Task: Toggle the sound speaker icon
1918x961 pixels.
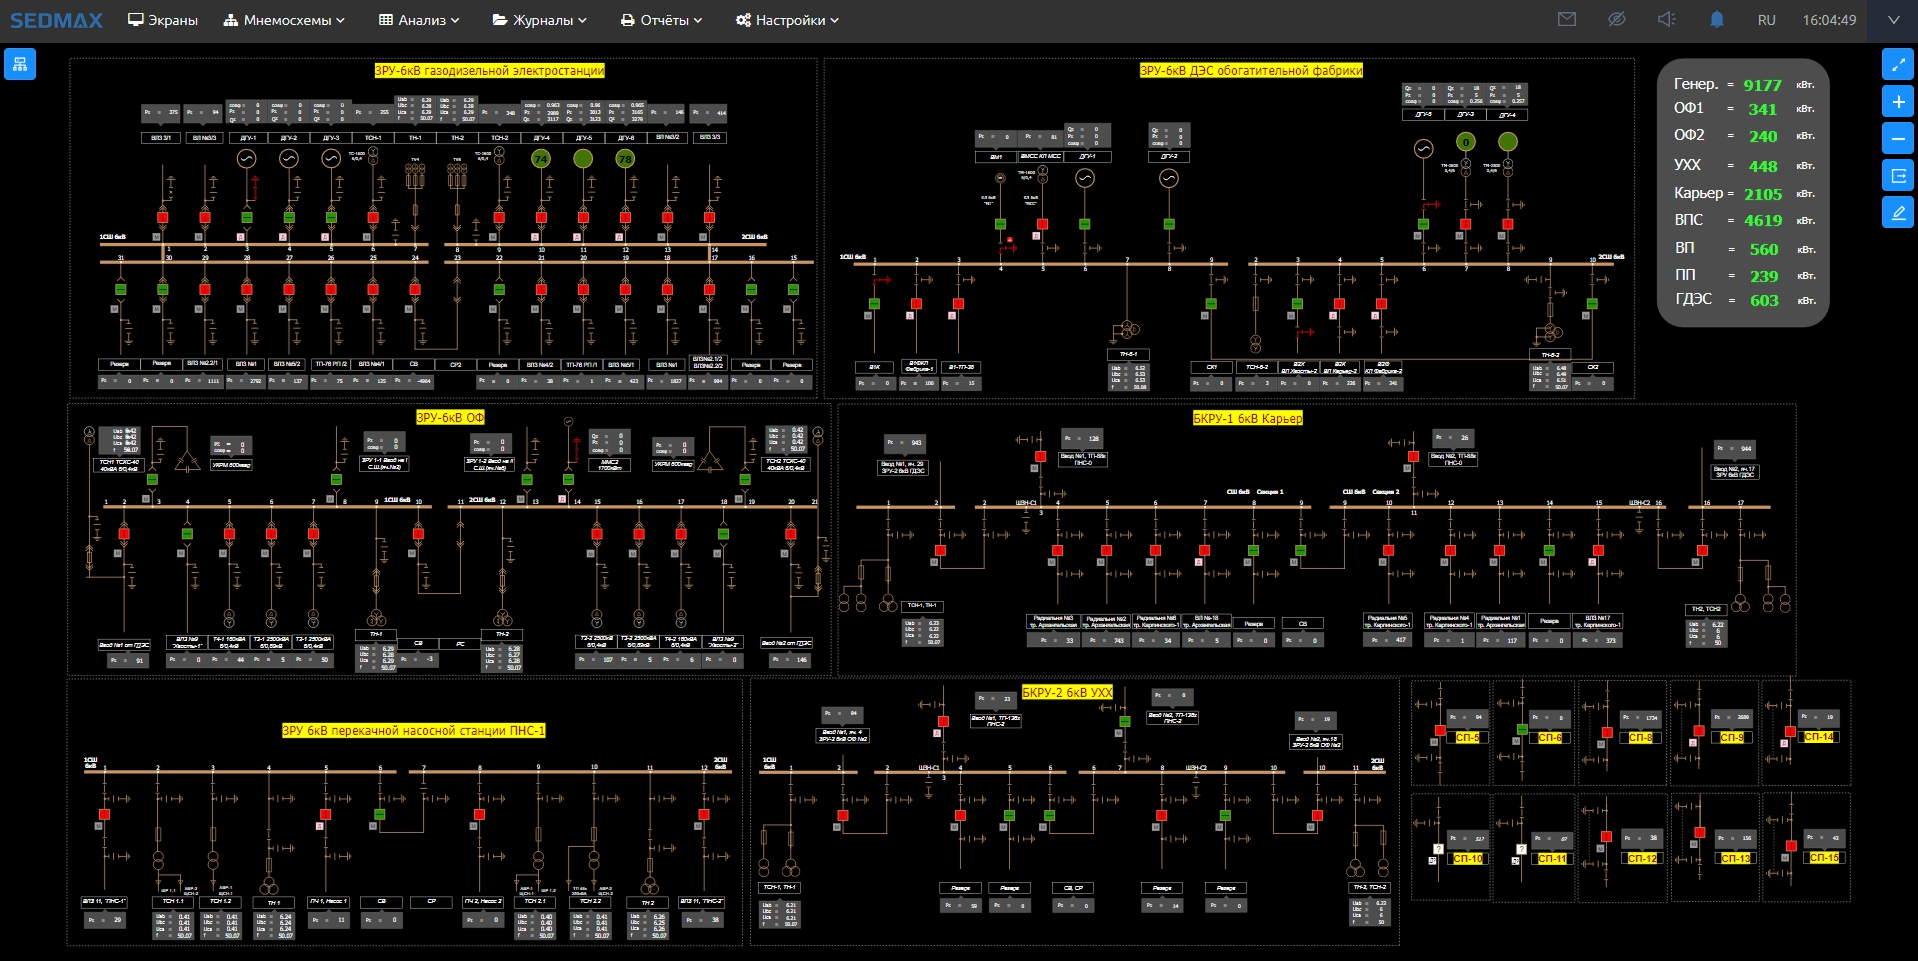Action: [1666, 20]
